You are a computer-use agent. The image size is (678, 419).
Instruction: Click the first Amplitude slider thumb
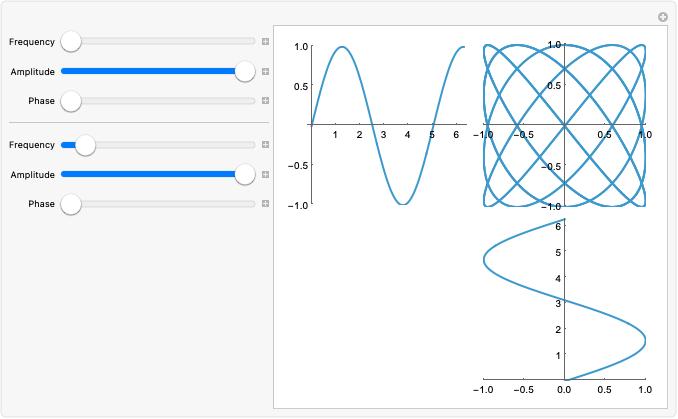coord(245,71)
